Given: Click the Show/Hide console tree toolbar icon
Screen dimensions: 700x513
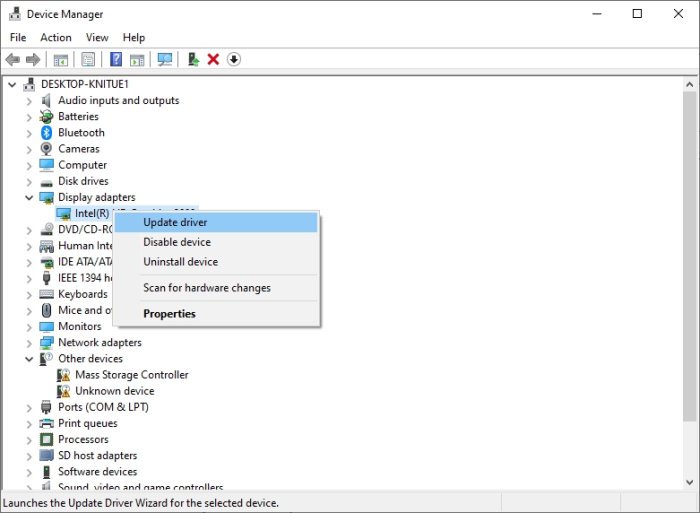Looking at the screenshot, I should 61,59.
